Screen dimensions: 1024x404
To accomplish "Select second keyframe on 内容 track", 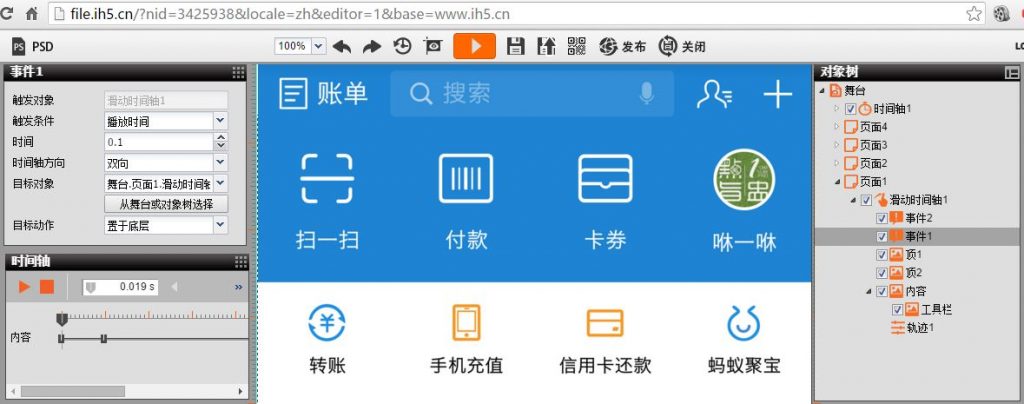I will coord(103,338).
